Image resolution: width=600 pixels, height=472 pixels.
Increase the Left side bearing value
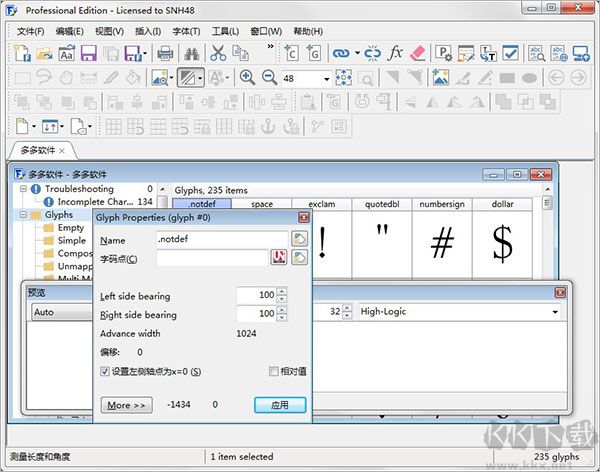pos(281,292)
